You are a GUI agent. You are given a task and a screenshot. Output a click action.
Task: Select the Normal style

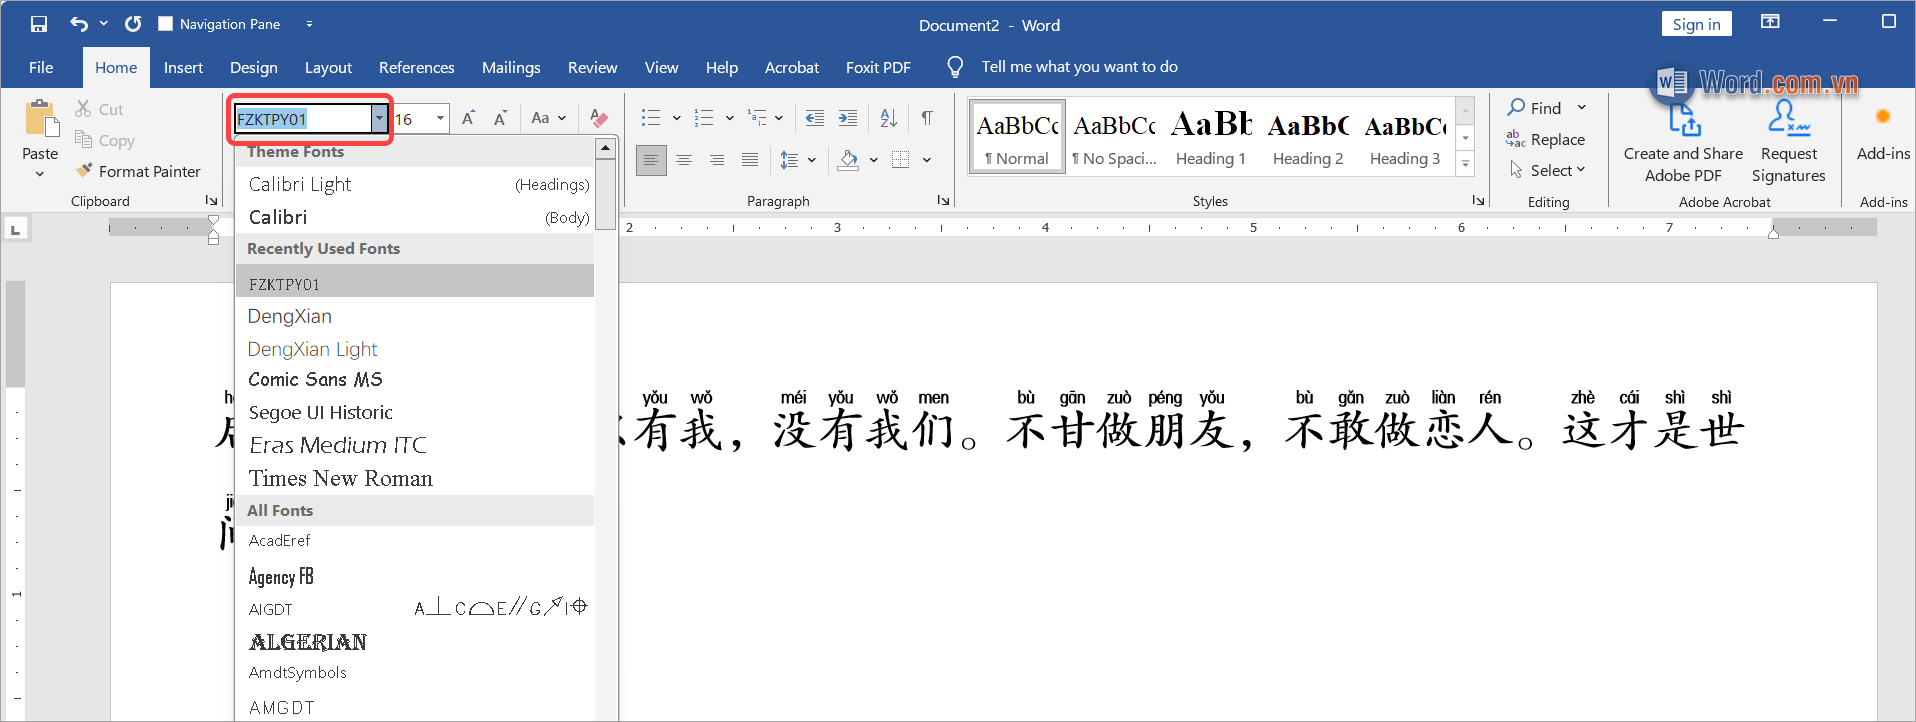point(1018,137)
